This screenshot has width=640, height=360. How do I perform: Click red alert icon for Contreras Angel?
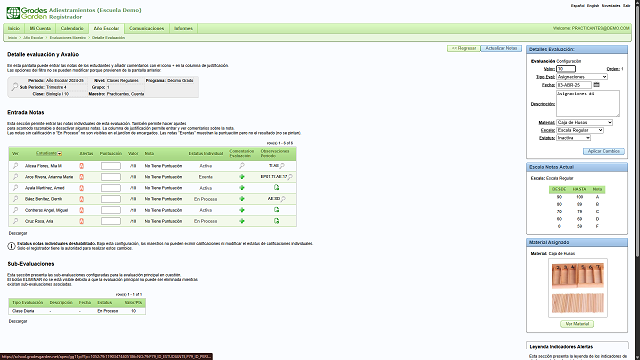(x=81, y=210)
